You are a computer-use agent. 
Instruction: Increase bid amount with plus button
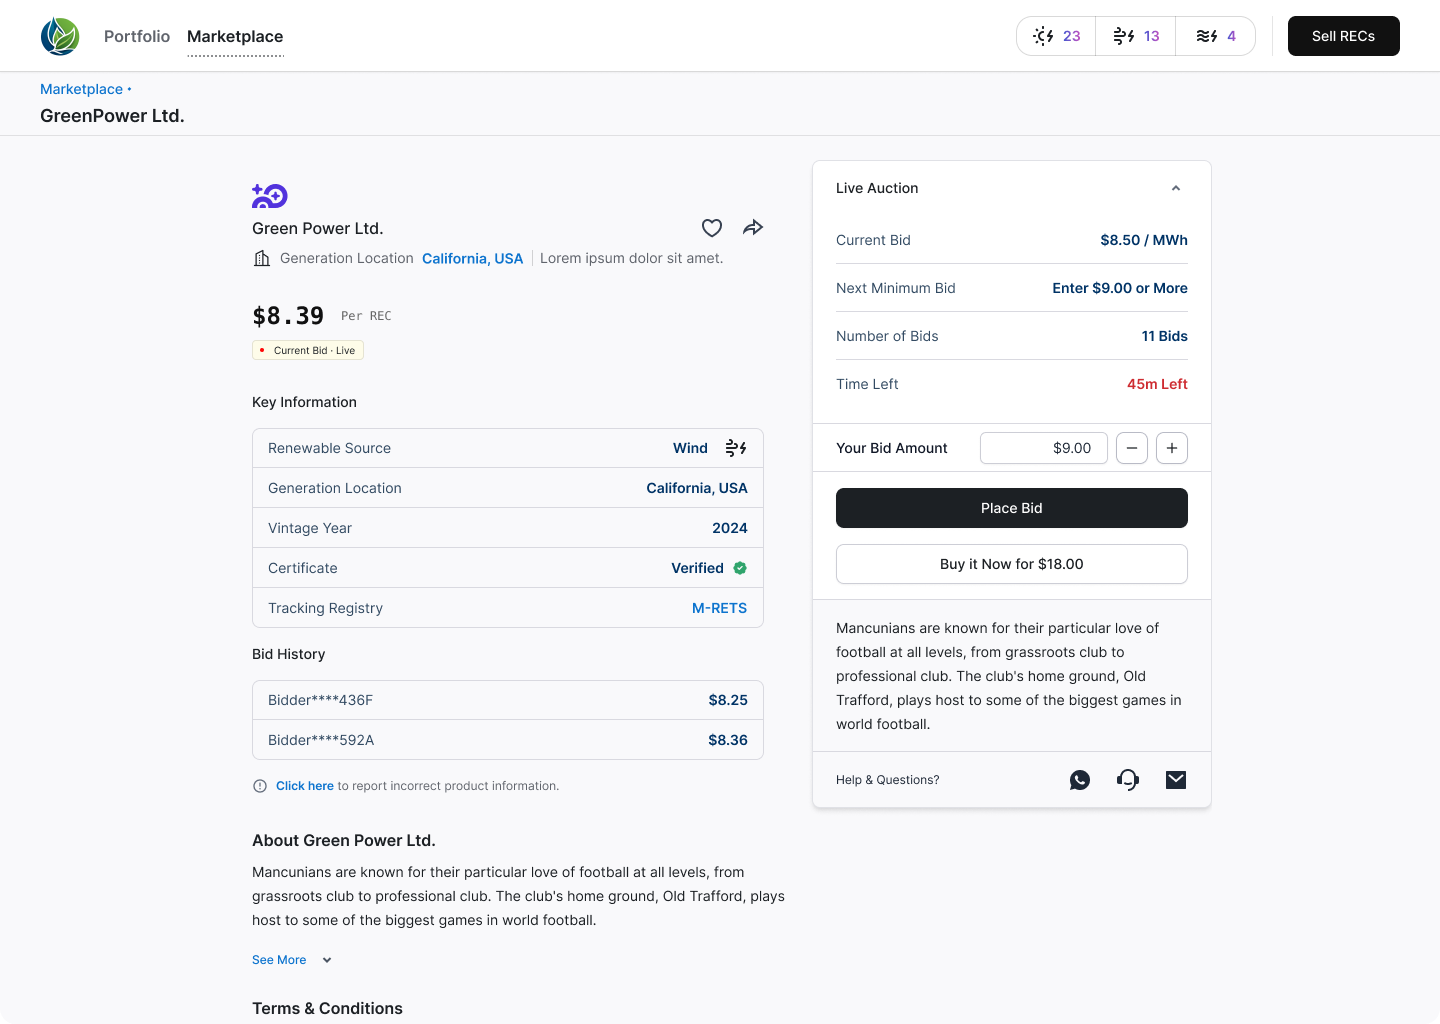pos(1171,448)
